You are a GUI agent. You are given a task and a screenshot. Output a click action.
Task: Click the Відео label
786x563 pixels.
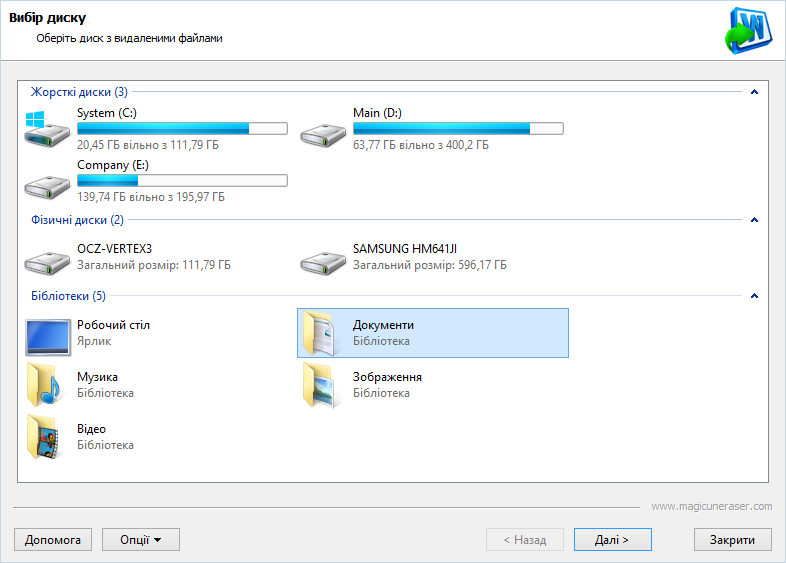(x=91, y=429)
